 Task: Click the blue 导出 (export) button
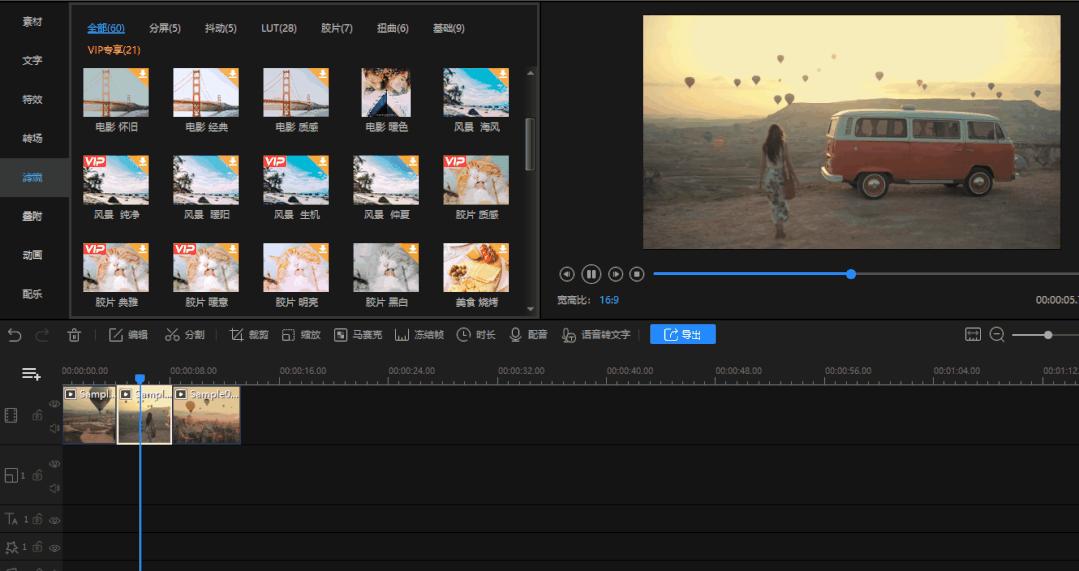682,335
